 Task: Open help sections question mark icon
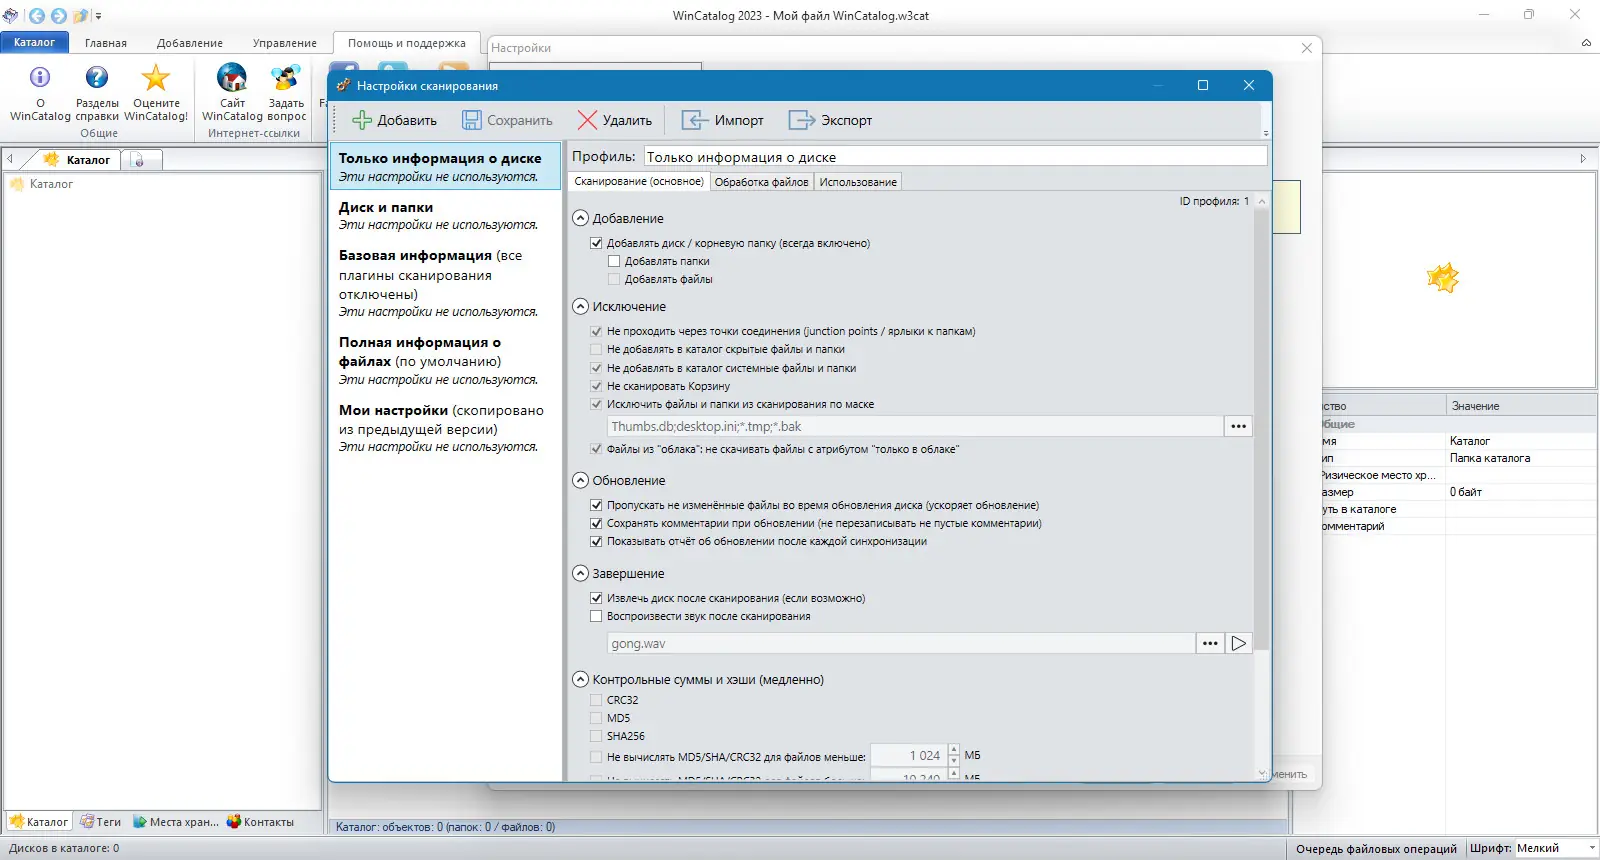97,77
